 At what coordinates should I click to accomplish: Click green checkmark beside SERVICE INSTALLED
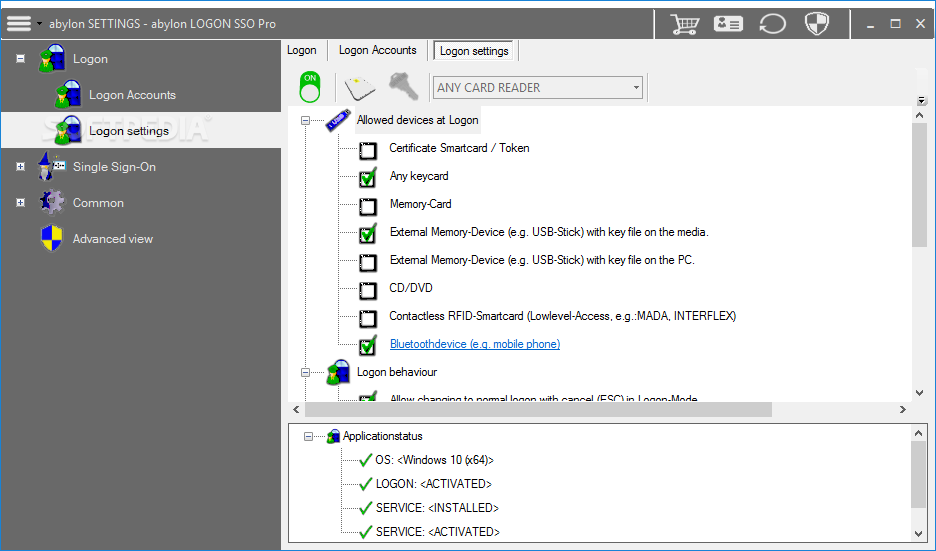(365, 508)
